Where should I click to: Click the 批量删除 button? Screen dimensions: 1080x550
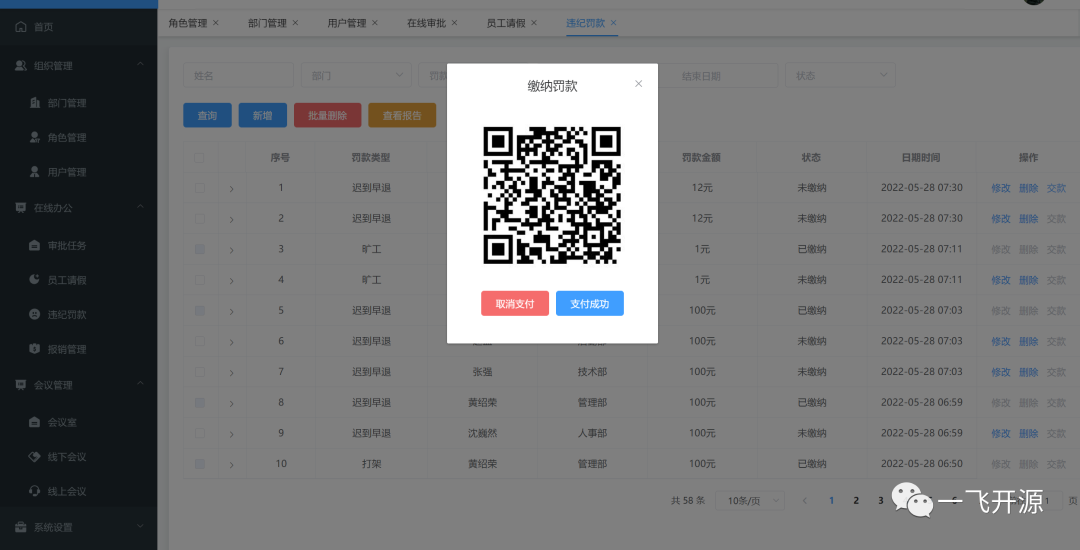[328, 116]
